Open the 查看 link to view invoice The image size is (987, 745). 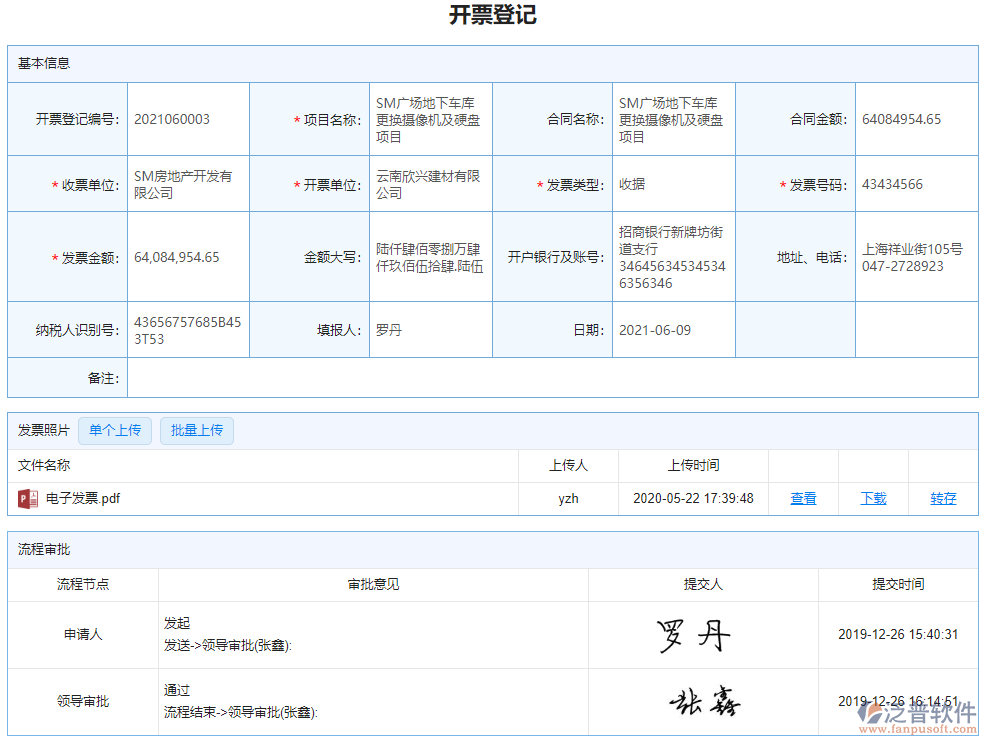(802, 498)
